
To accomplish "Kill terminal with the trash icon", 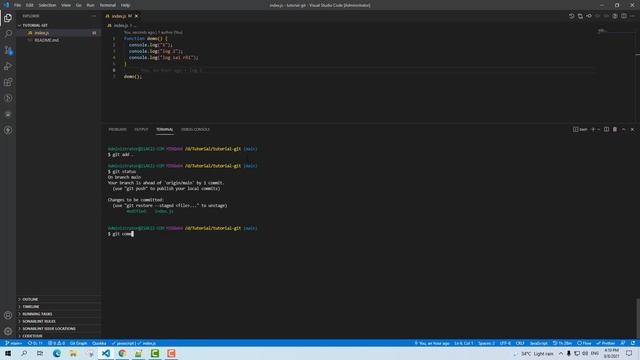I will tap(615, 129).
